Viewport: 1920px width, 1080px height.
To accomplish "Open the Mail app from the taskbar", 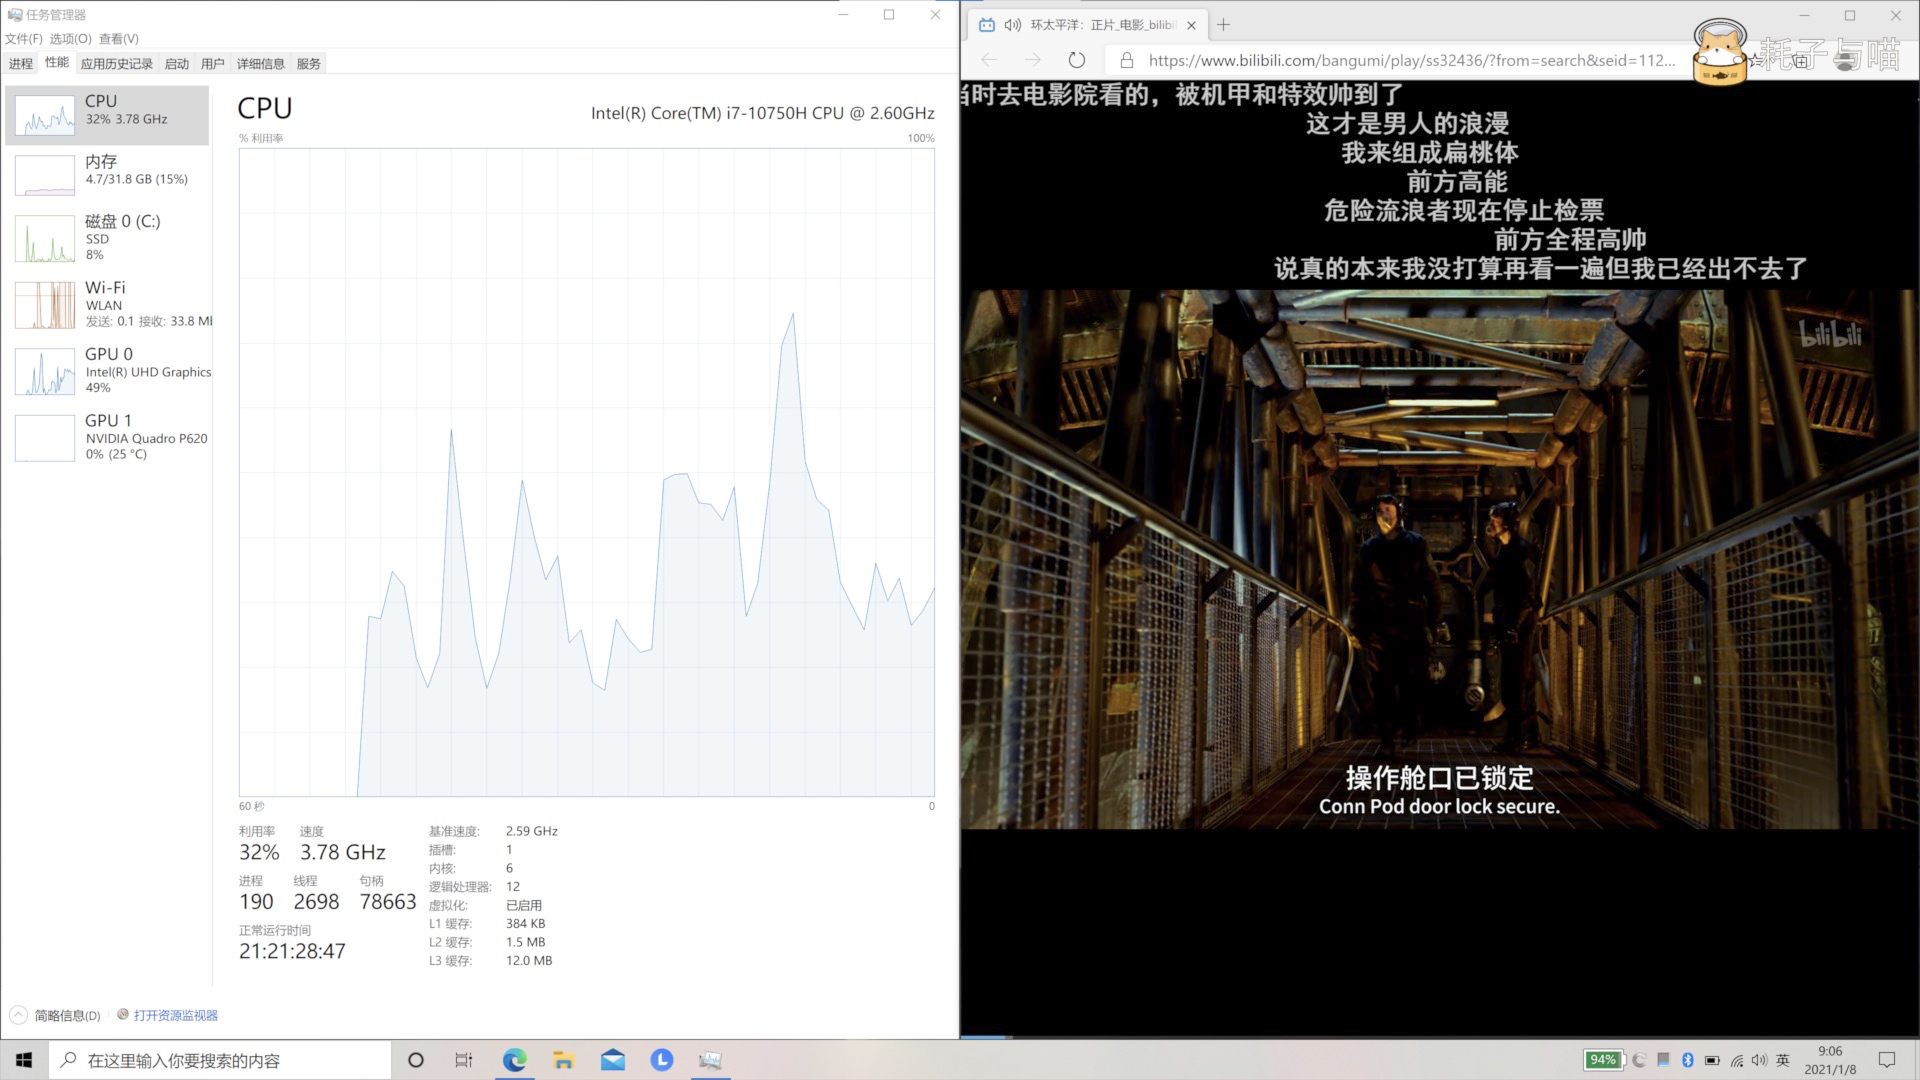I will (x=612, y=1060).
